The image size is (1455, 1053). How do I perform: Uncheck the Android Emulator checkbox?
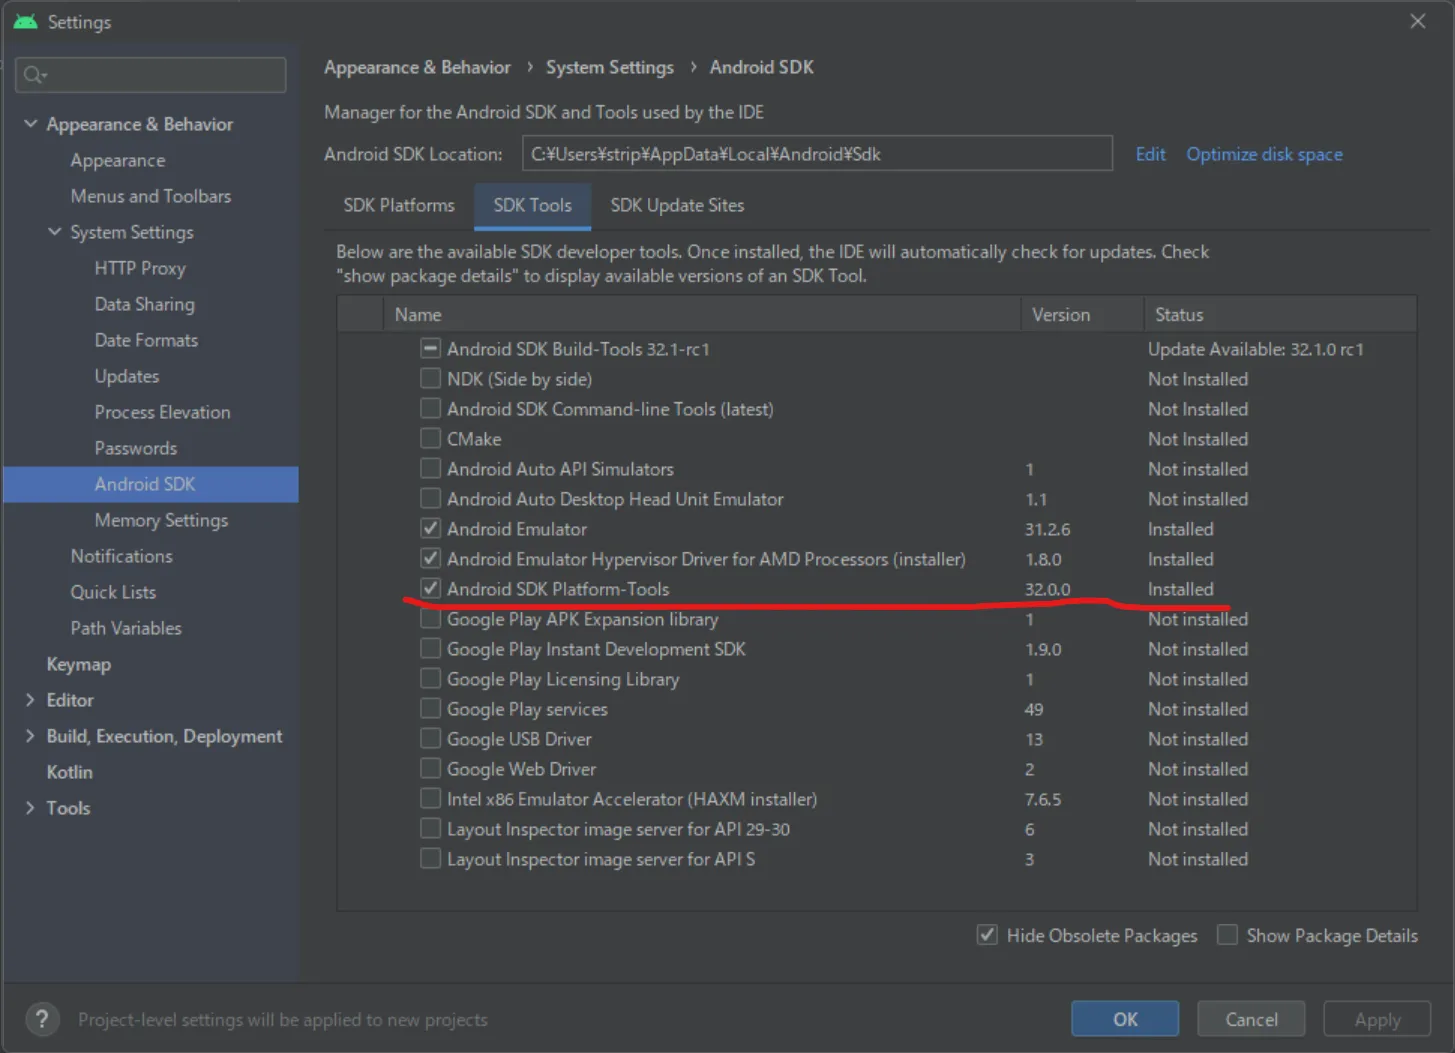tap(430, 529)
